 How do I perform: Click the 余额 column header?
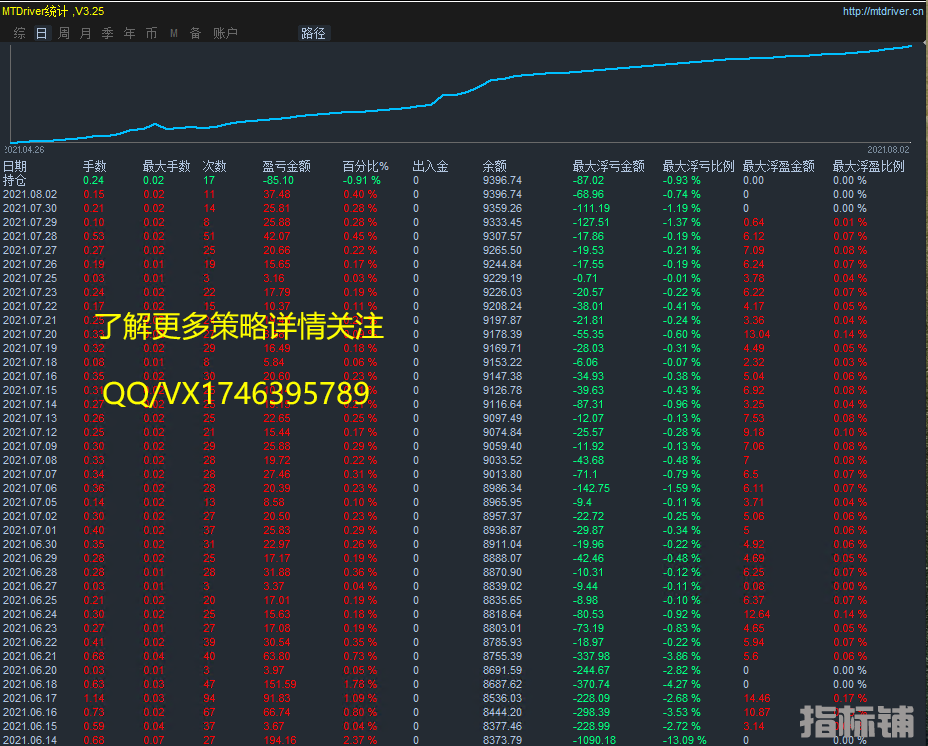494,166
